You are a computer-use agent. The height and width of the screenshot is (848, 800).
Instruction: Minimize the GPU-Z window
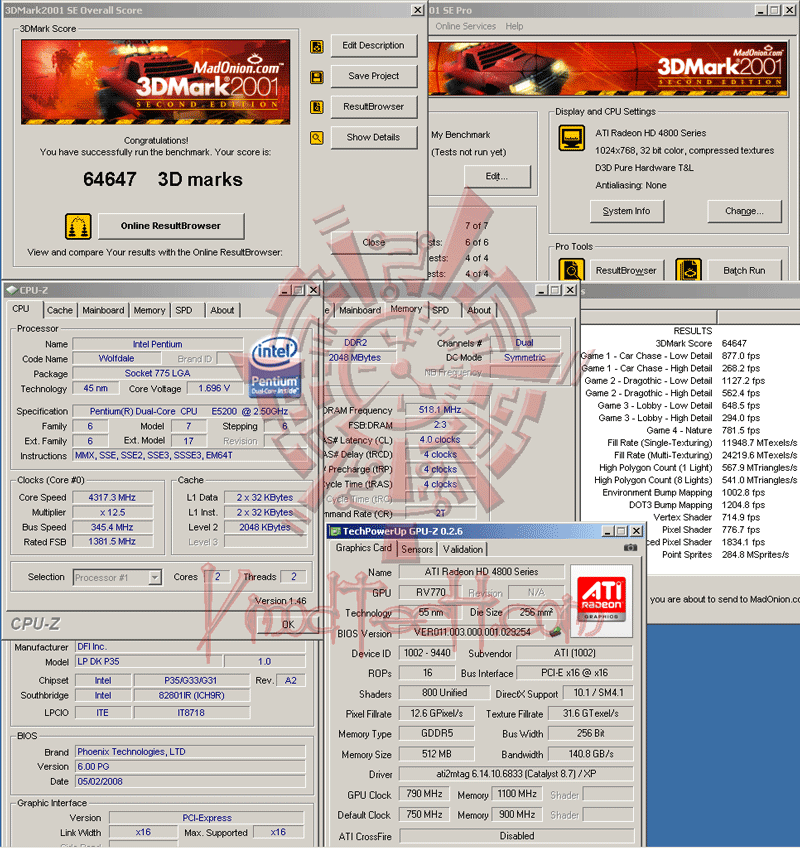609,532
